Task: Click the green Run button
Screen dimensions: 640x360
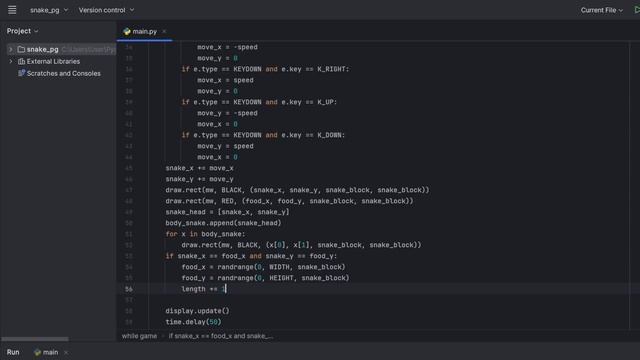Action: click(636, 10)
